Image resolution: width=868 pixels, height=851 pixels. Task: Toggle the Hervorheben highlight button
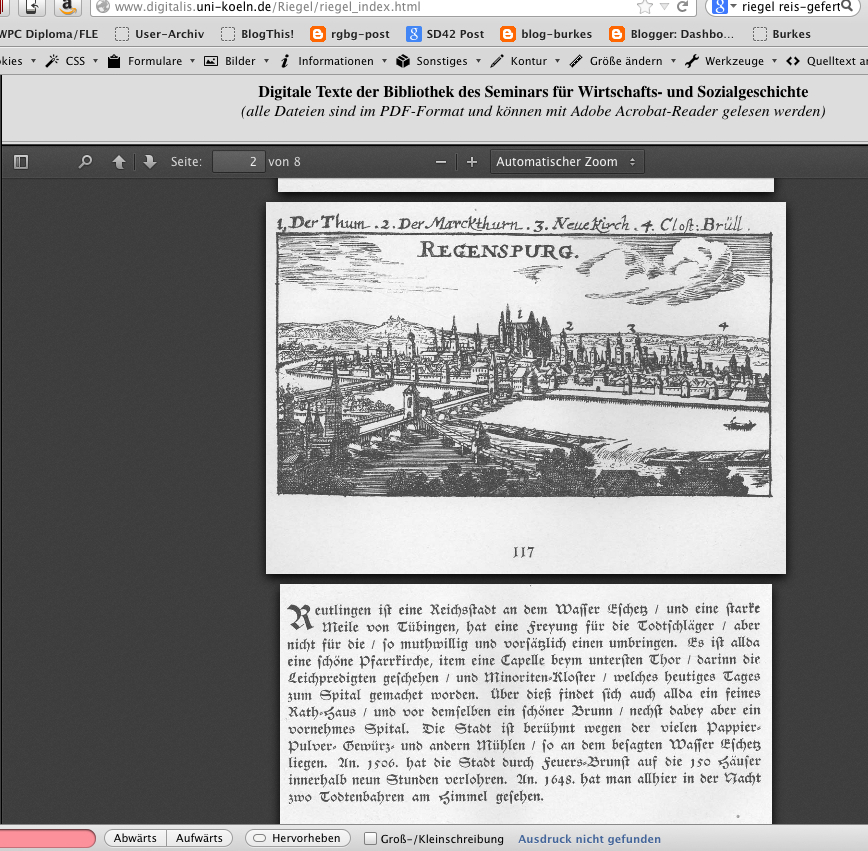297,838
